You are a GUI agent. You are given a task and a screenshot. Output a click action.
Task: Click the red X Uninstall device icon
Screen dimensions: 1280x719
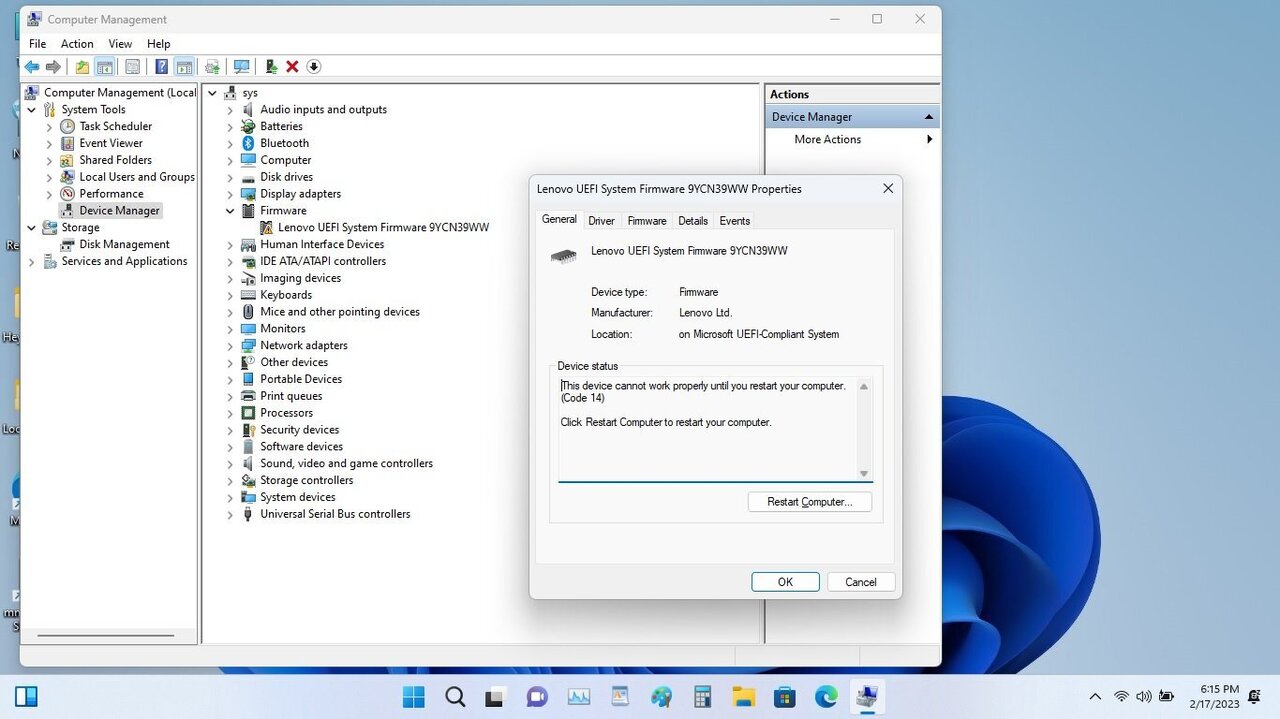point(292,66)
